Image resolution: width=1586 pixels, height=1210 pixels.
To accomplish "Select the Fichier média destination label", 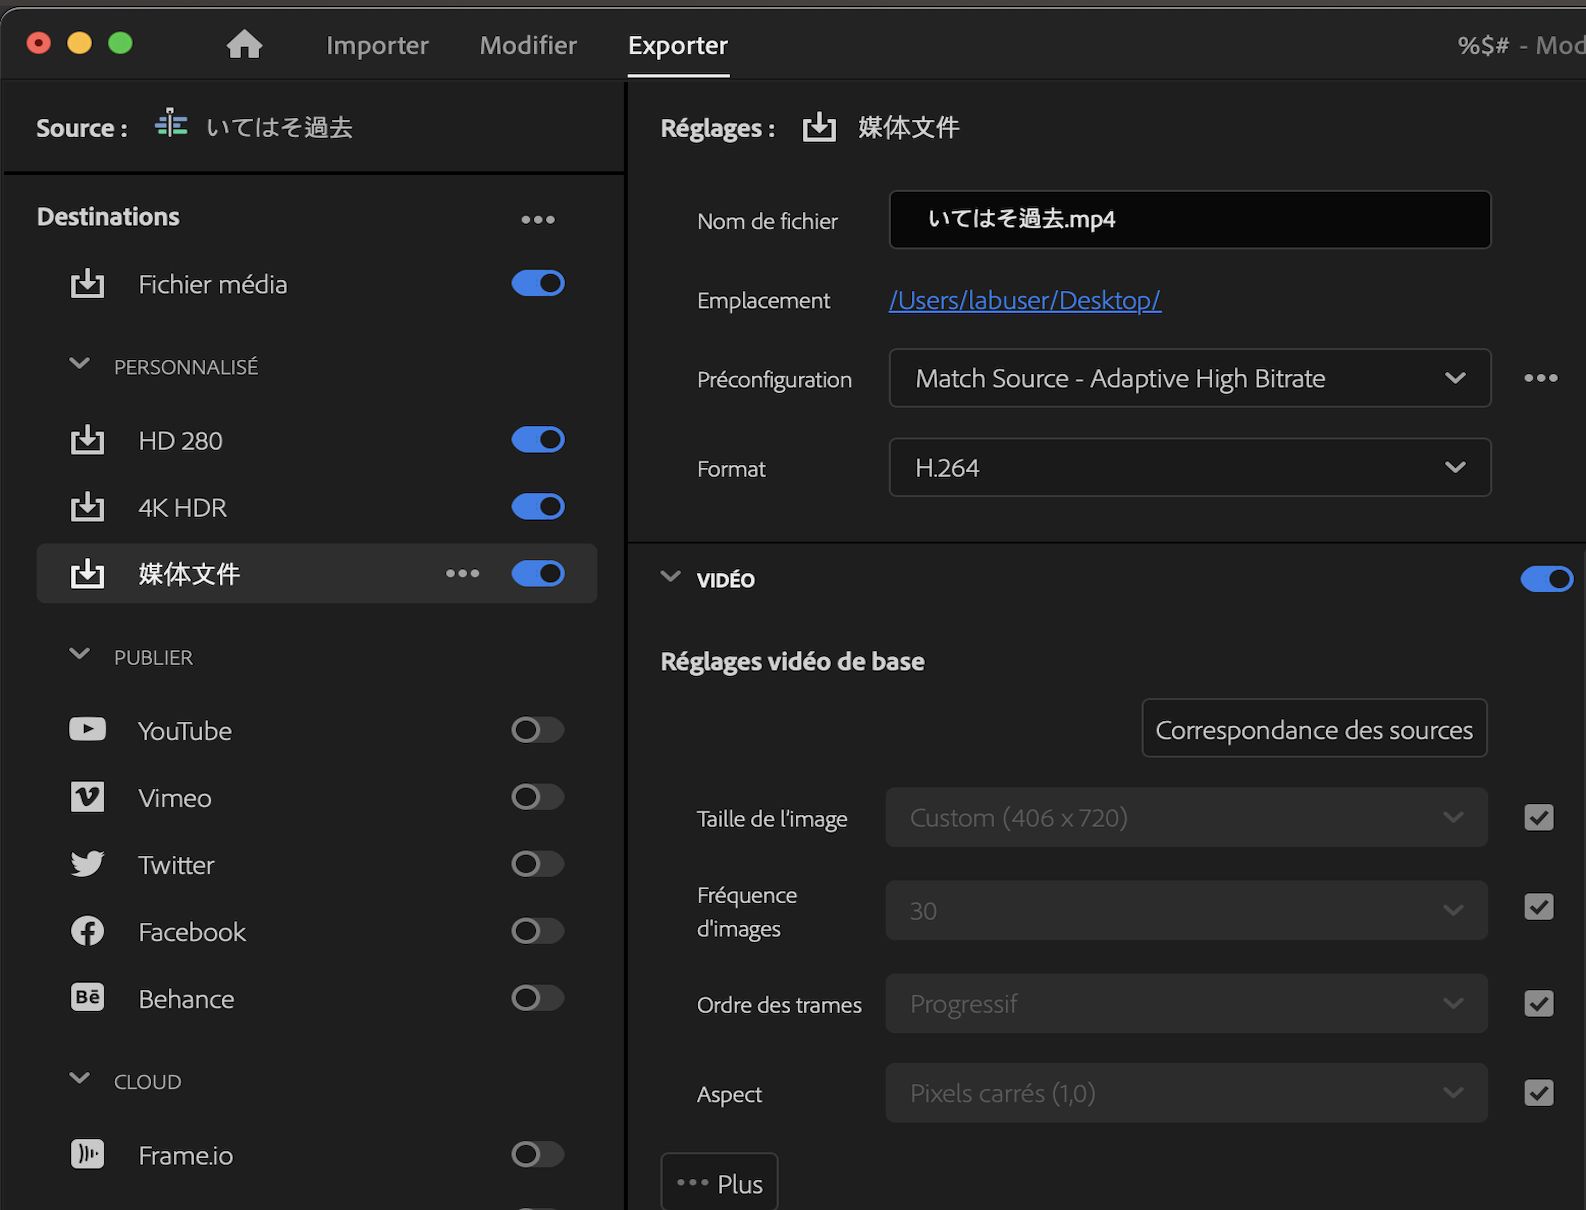I will coord(213,284).
